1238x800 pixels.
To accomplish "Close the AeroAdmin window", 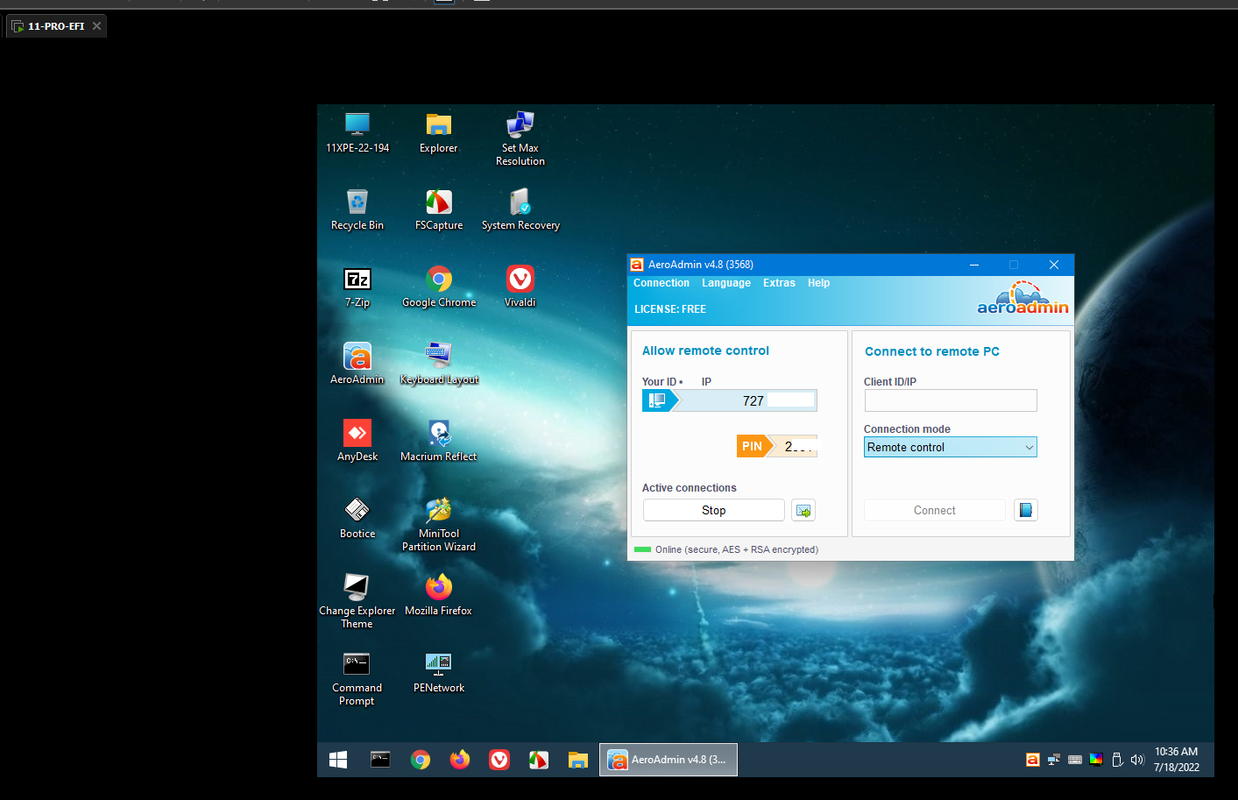I will click(x=1054, y=265).
